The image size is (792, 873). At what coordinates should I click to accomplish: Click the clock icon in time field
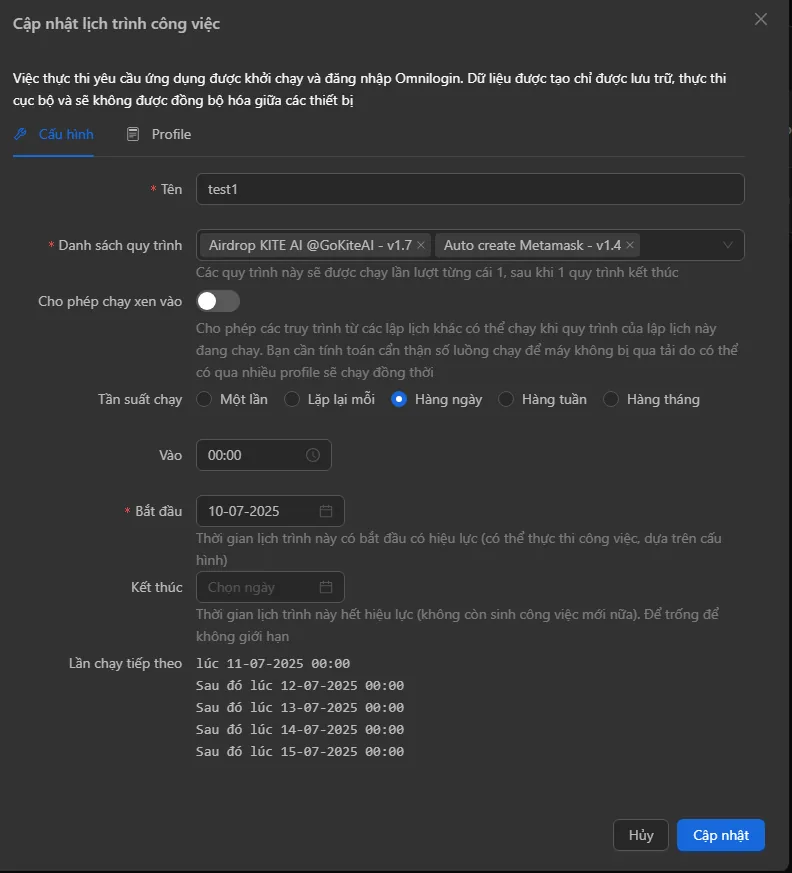pos(313,455)
